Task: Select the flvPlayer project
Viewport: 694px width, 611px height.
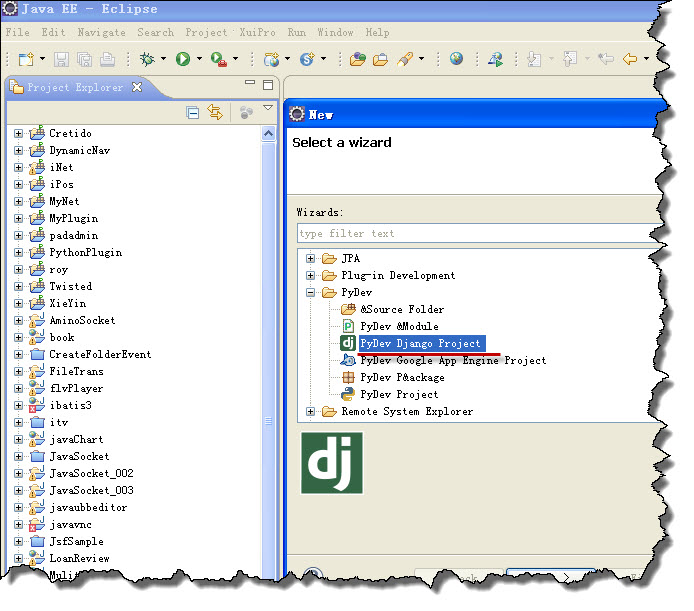Action: coord(76,389)
